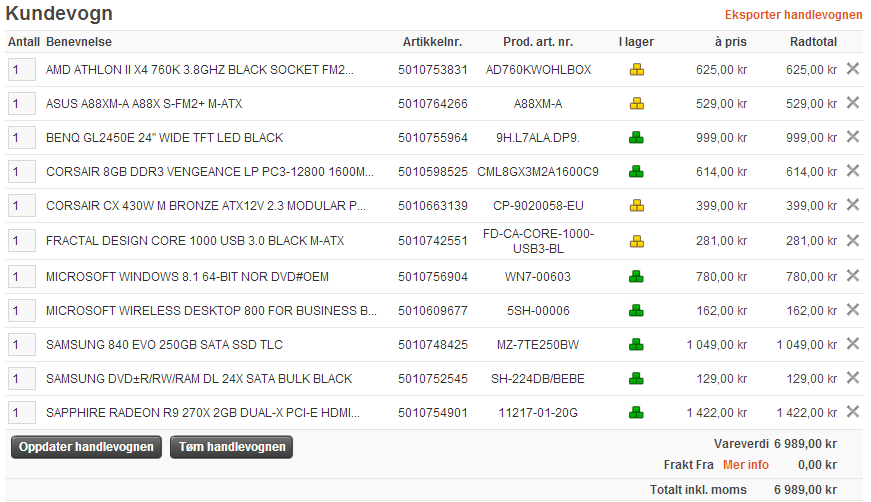This screenshot has height=502, width=871.
Task: Click product code FD-CA-CORE-1000-USB3-BL
Action: pos(538,241)
